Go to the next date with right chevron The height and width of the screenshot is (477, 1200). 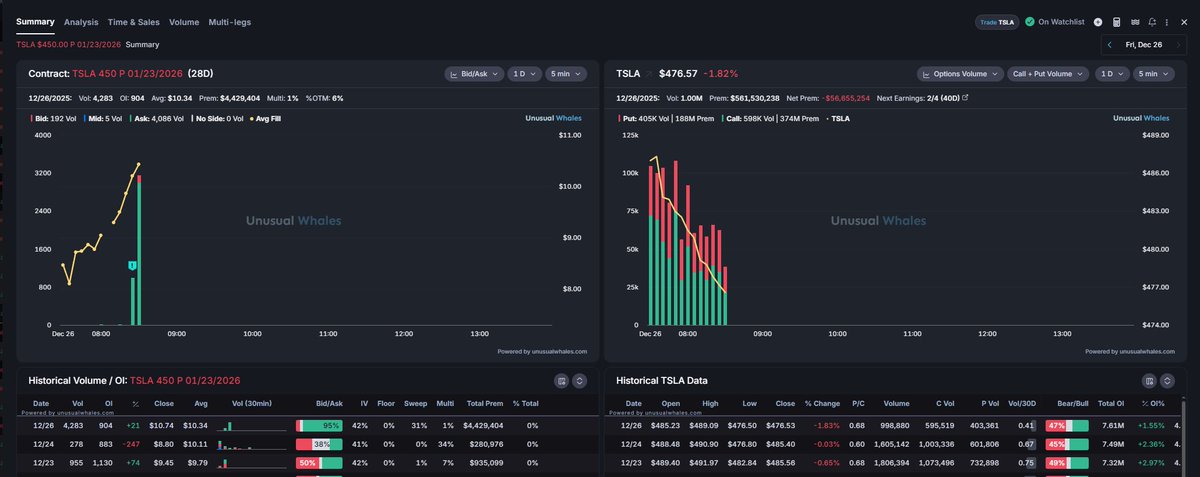tap(1181, 45)
